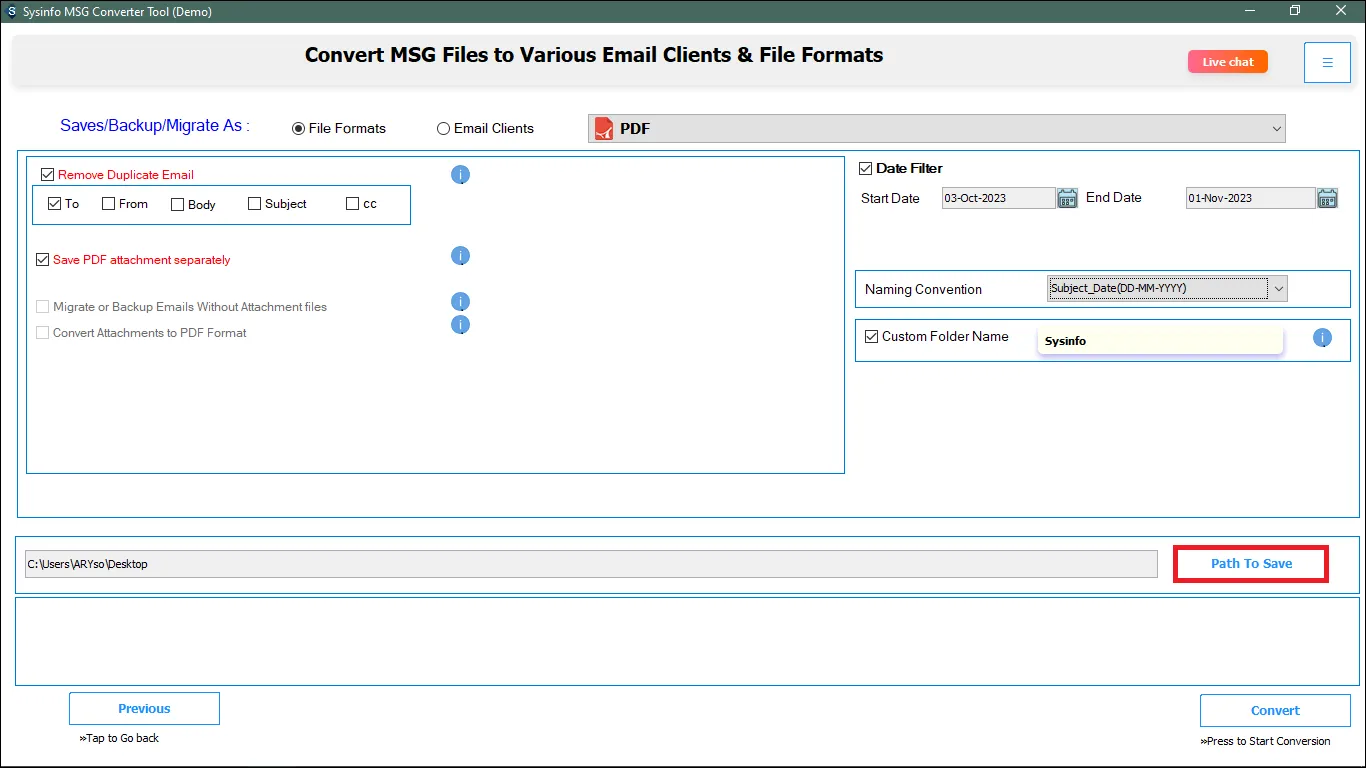Viewport: 1366px width, 768px height.
Task: Open the Naming Convention dropdown
Action: click(1167, 289)
